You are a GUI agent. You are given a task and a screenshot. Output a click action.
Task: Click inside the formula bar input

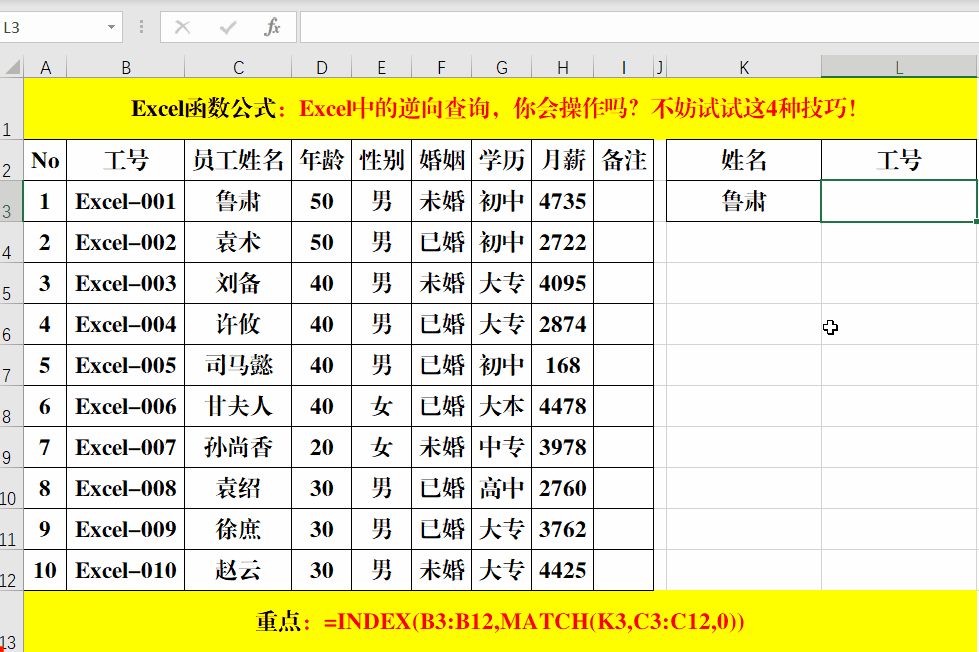639,27
